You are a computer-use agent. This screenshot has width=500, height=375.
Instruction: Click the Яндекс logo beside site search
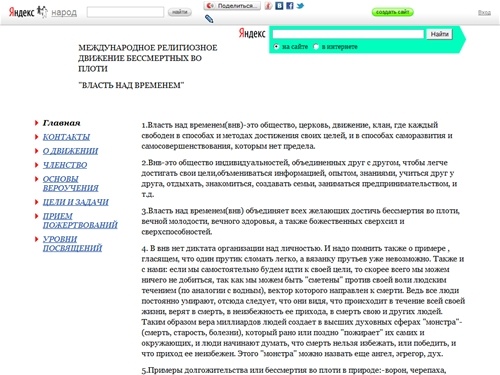252,33
